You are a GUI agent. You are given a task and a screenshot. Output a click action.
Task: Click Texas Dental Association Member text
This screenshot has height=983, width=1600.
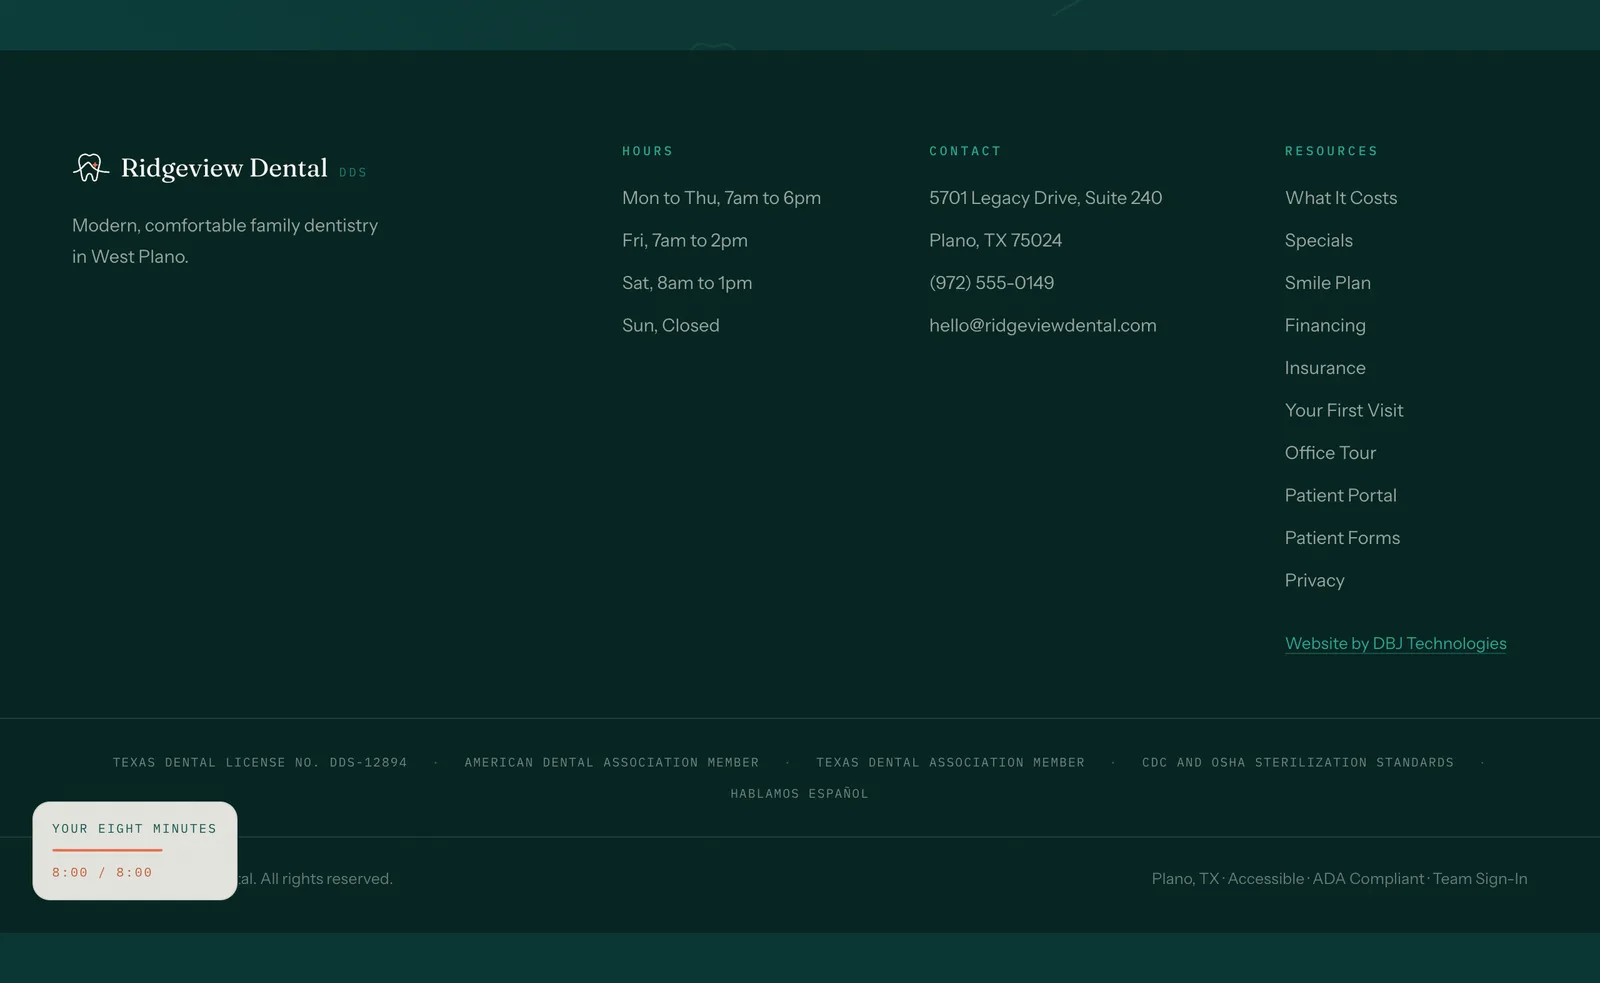point(950,762)
